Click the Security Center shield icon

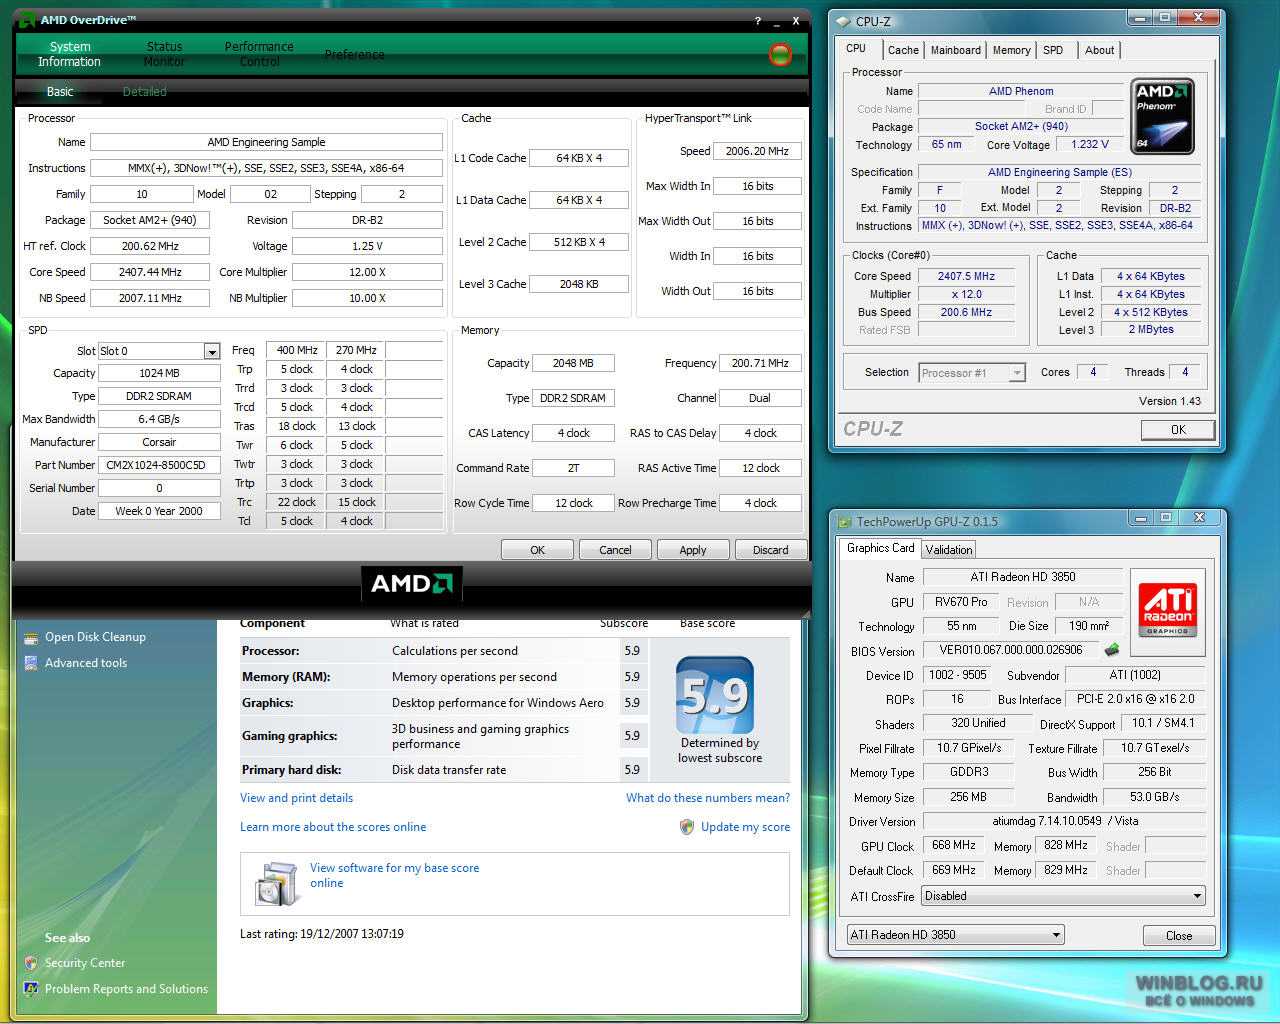[x=30, y=963]
